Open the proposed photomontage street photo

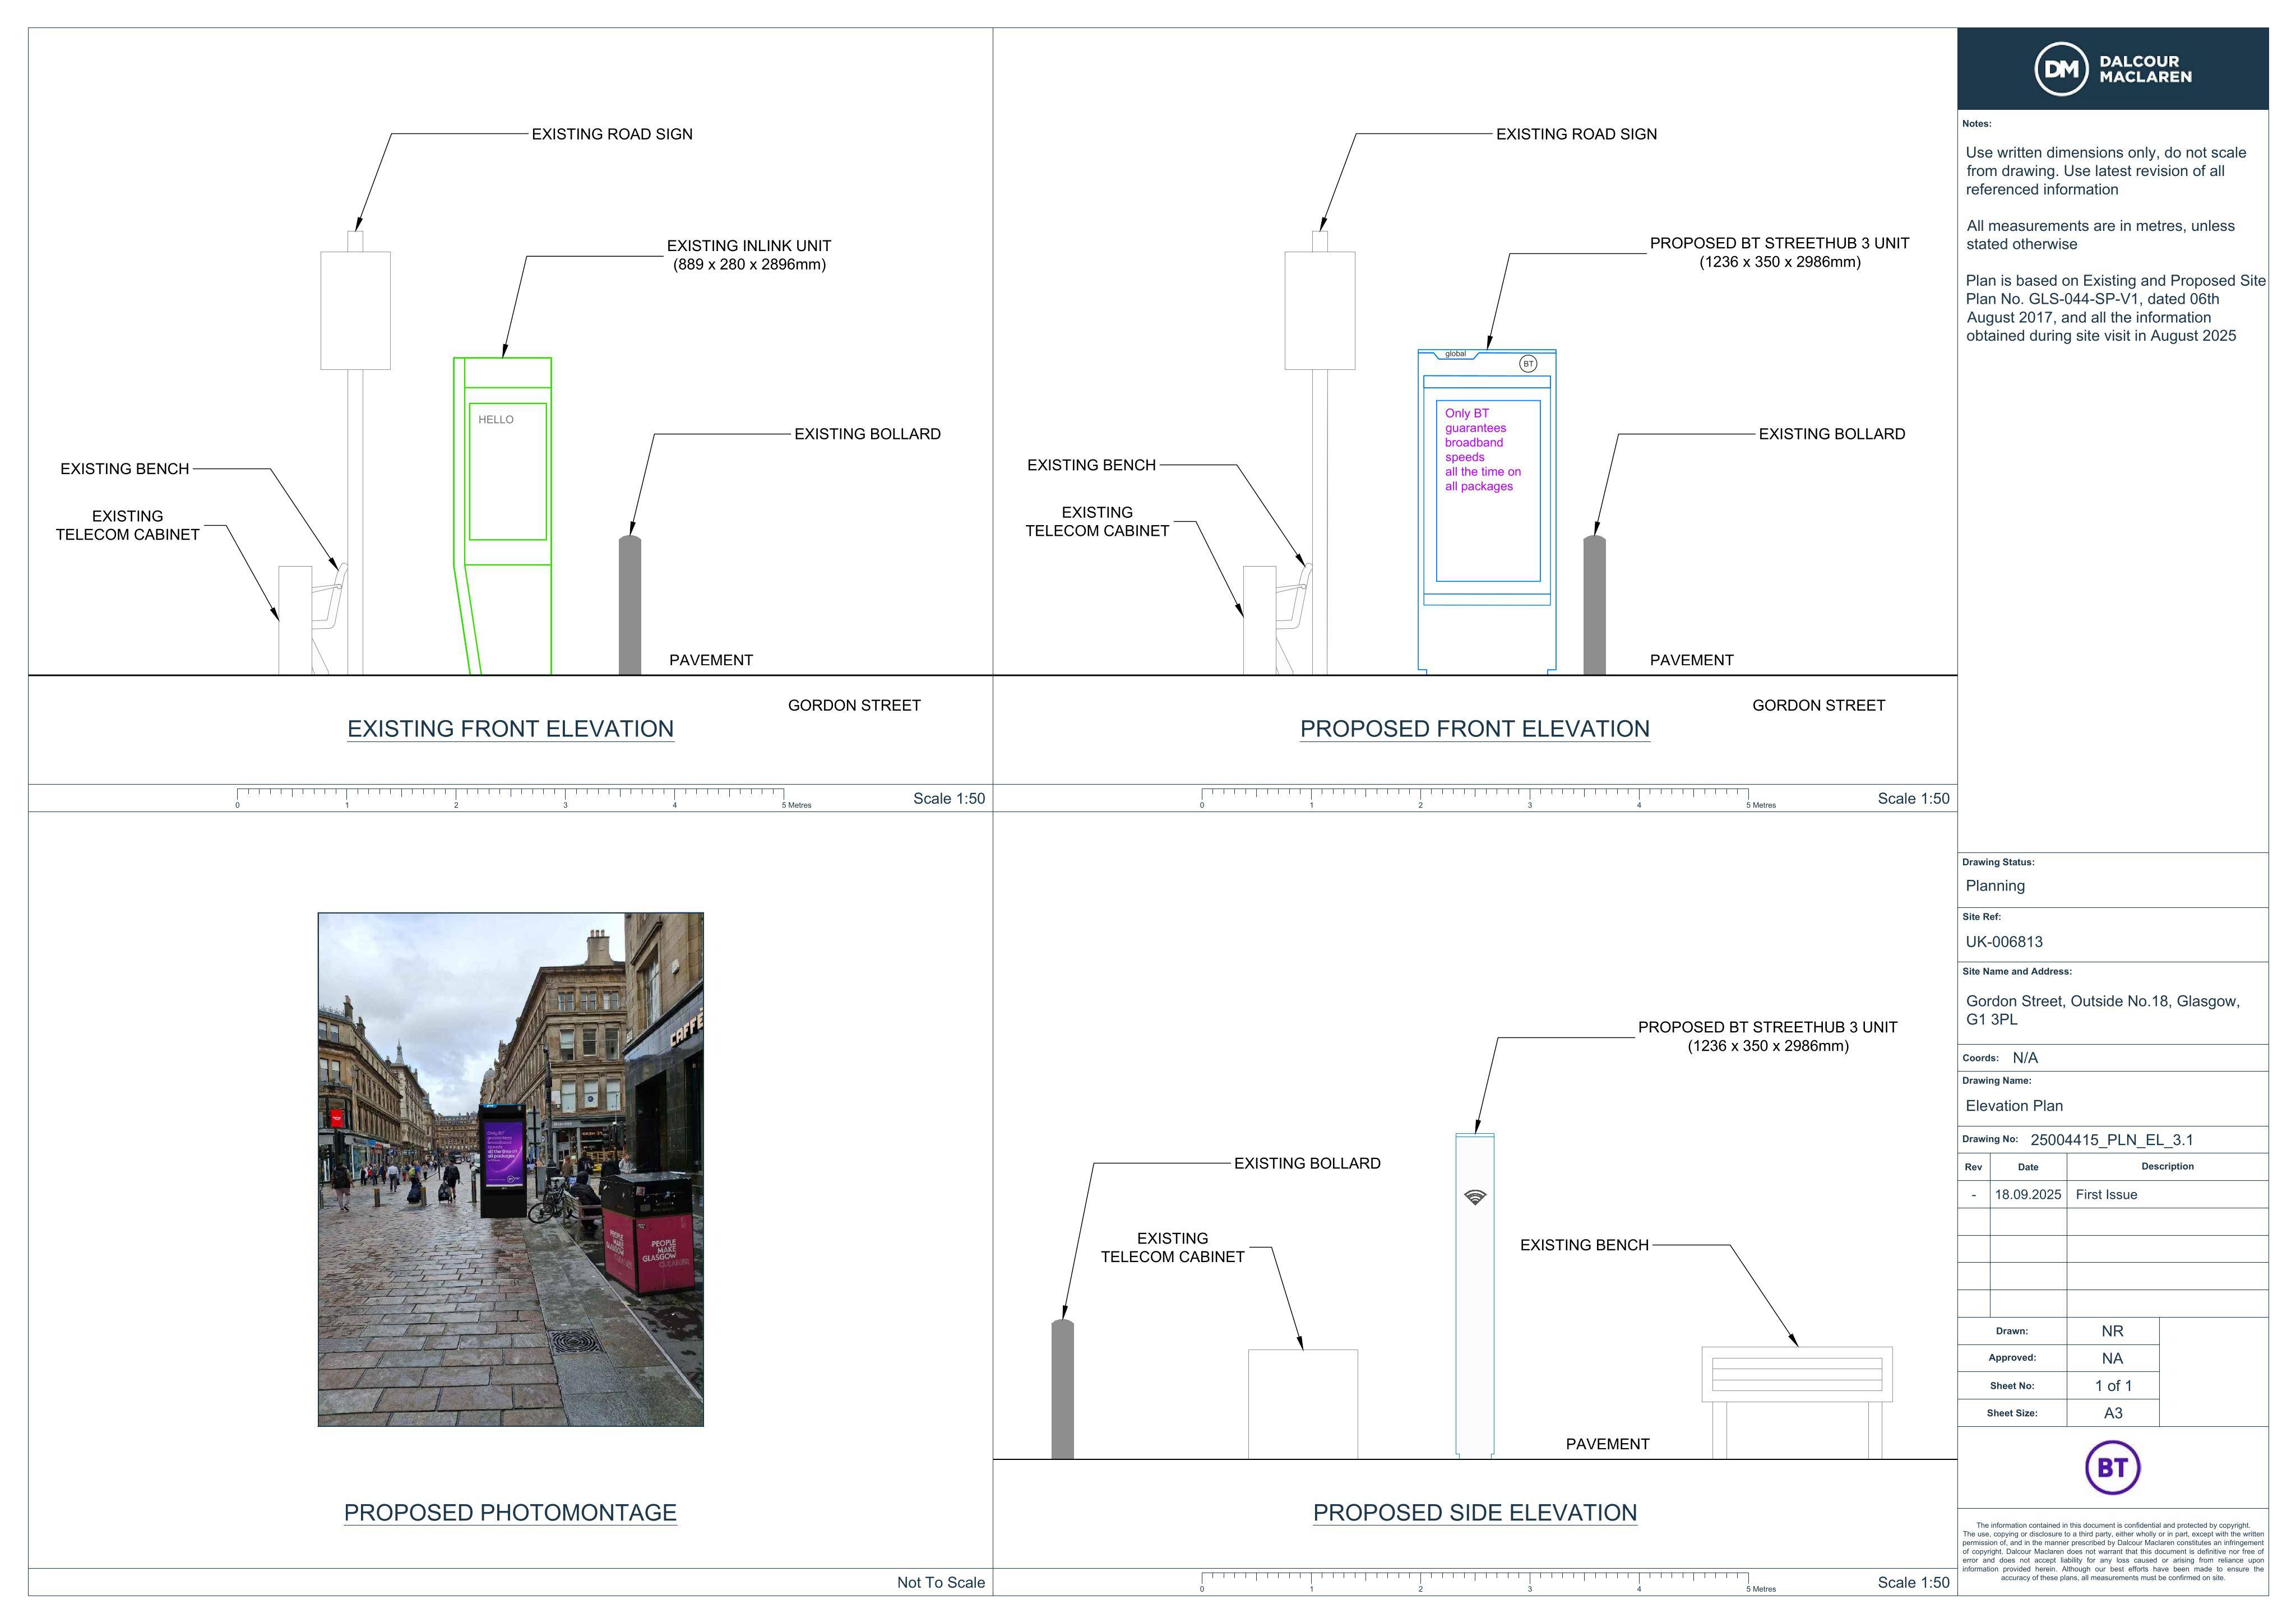pos(511,1169)
